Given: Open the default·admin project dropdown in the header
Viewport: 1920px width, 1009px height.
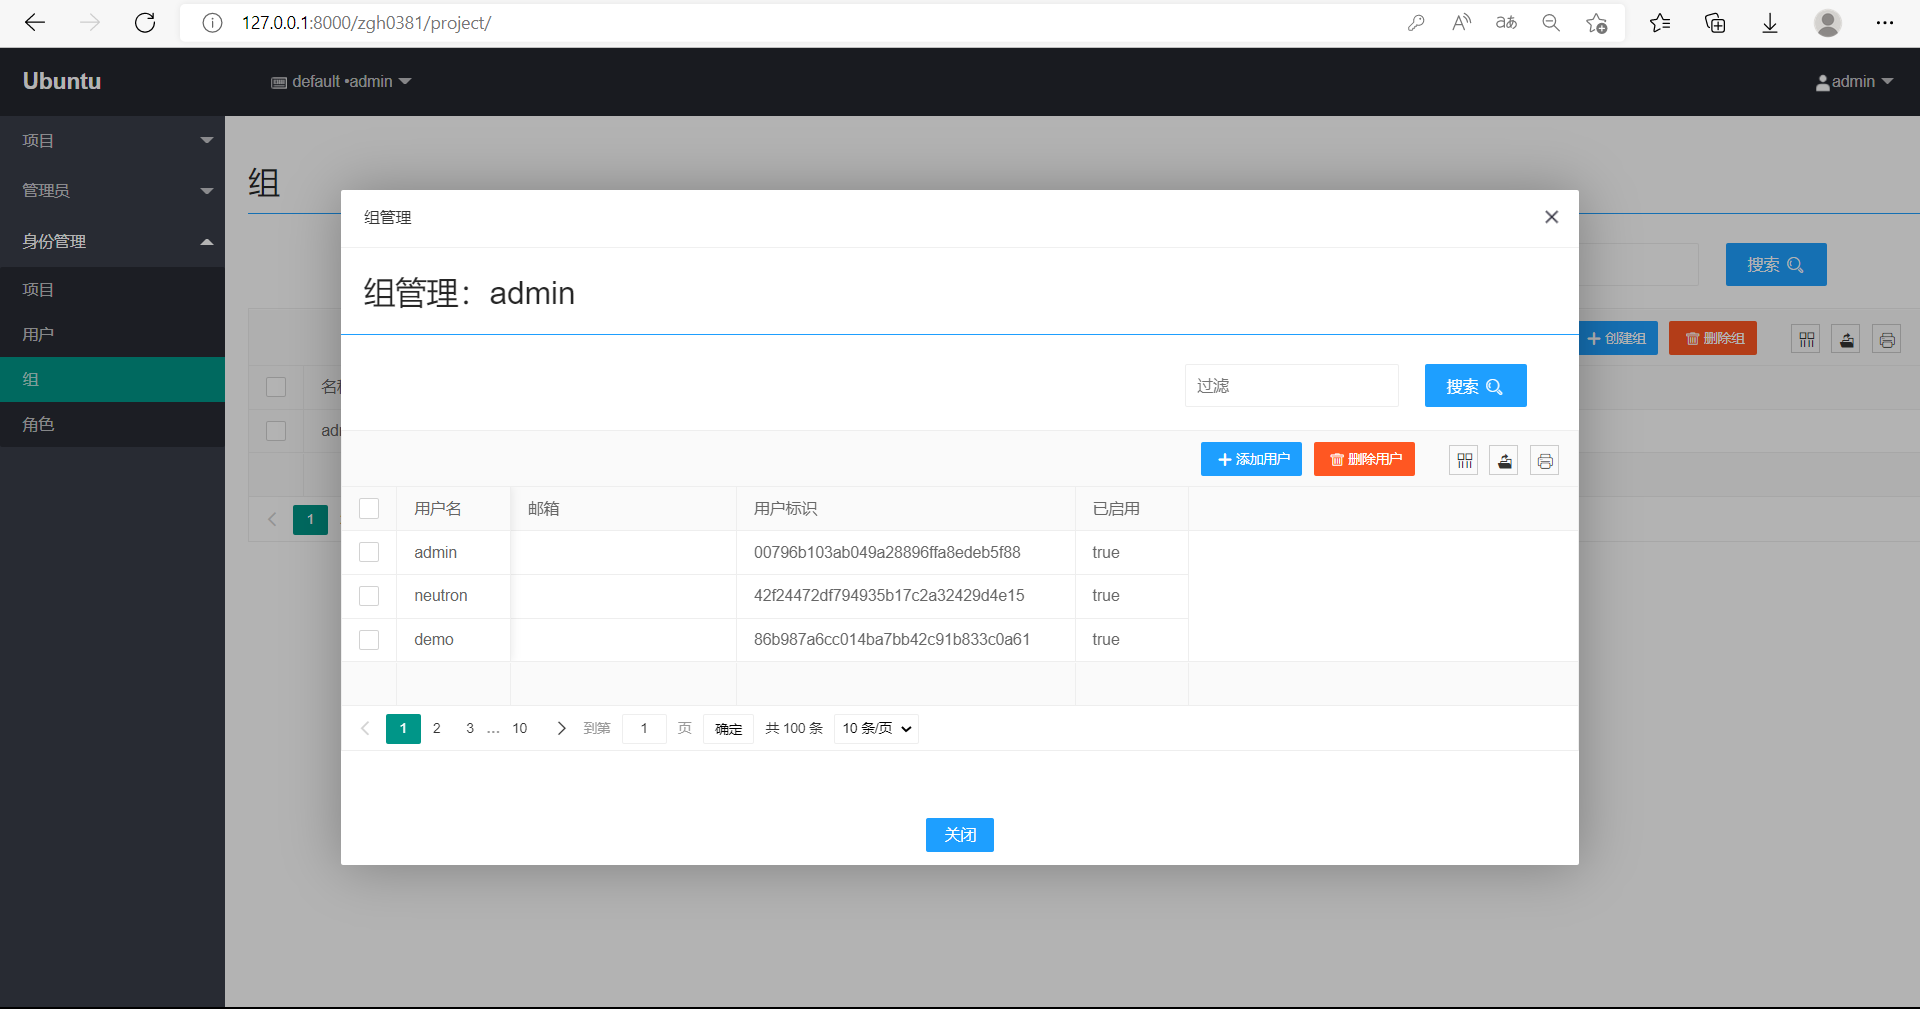Looking at the screenshot, I should (340, 81).
